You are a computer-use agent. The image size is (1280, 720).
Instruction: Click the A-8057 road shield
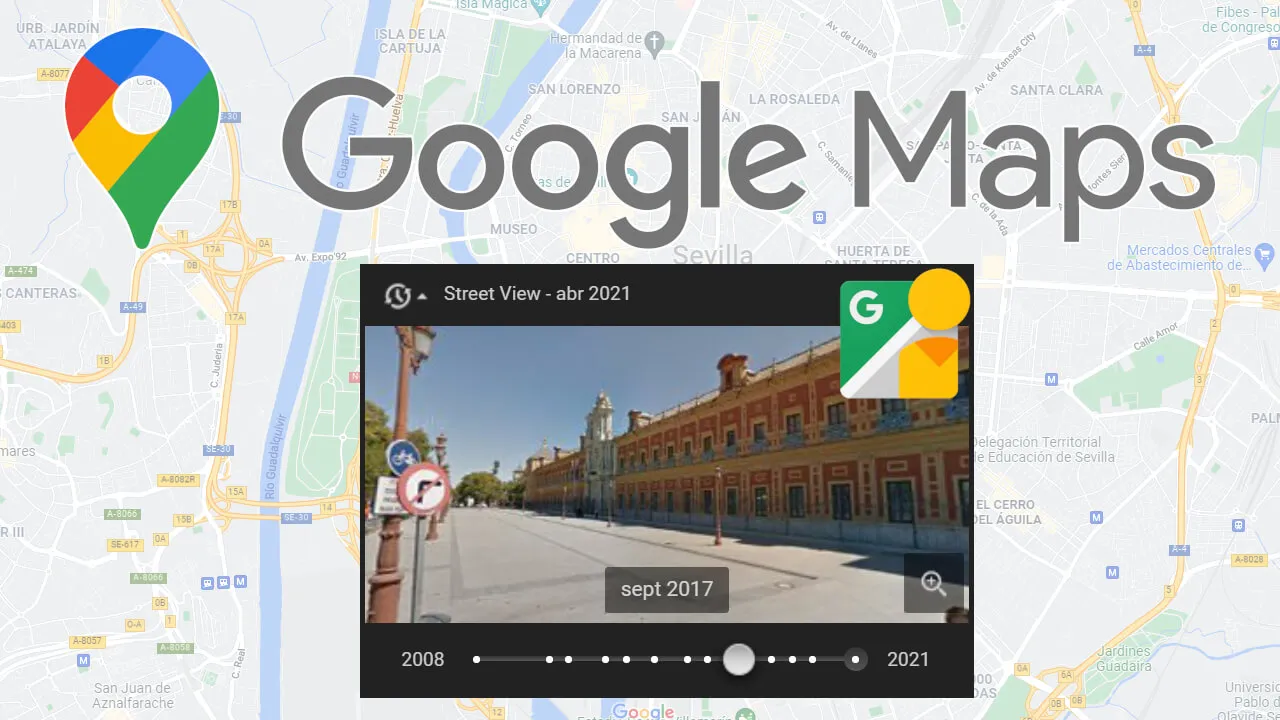(87, 641)
